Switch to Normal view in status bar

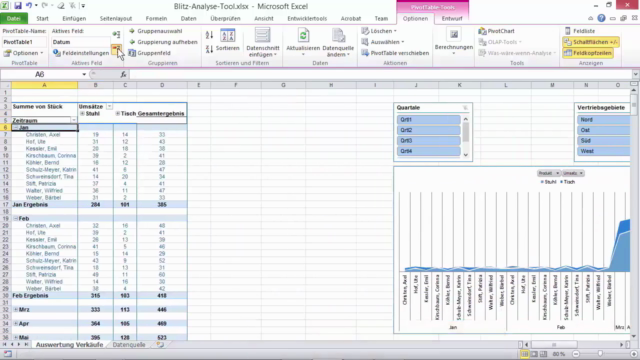[x=524, y=354]
